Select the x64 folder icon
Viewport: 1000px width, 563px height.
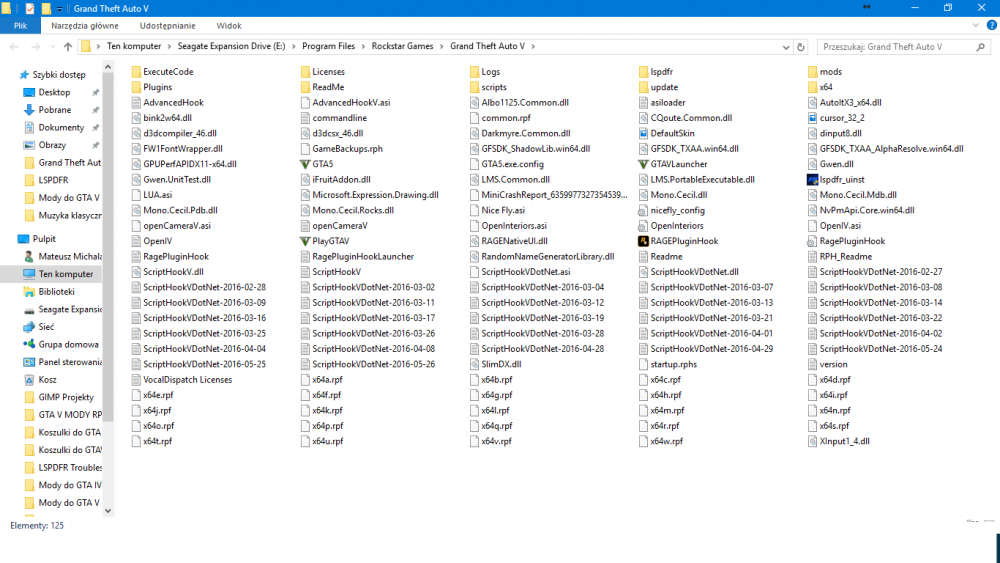(x=812, y=87)
